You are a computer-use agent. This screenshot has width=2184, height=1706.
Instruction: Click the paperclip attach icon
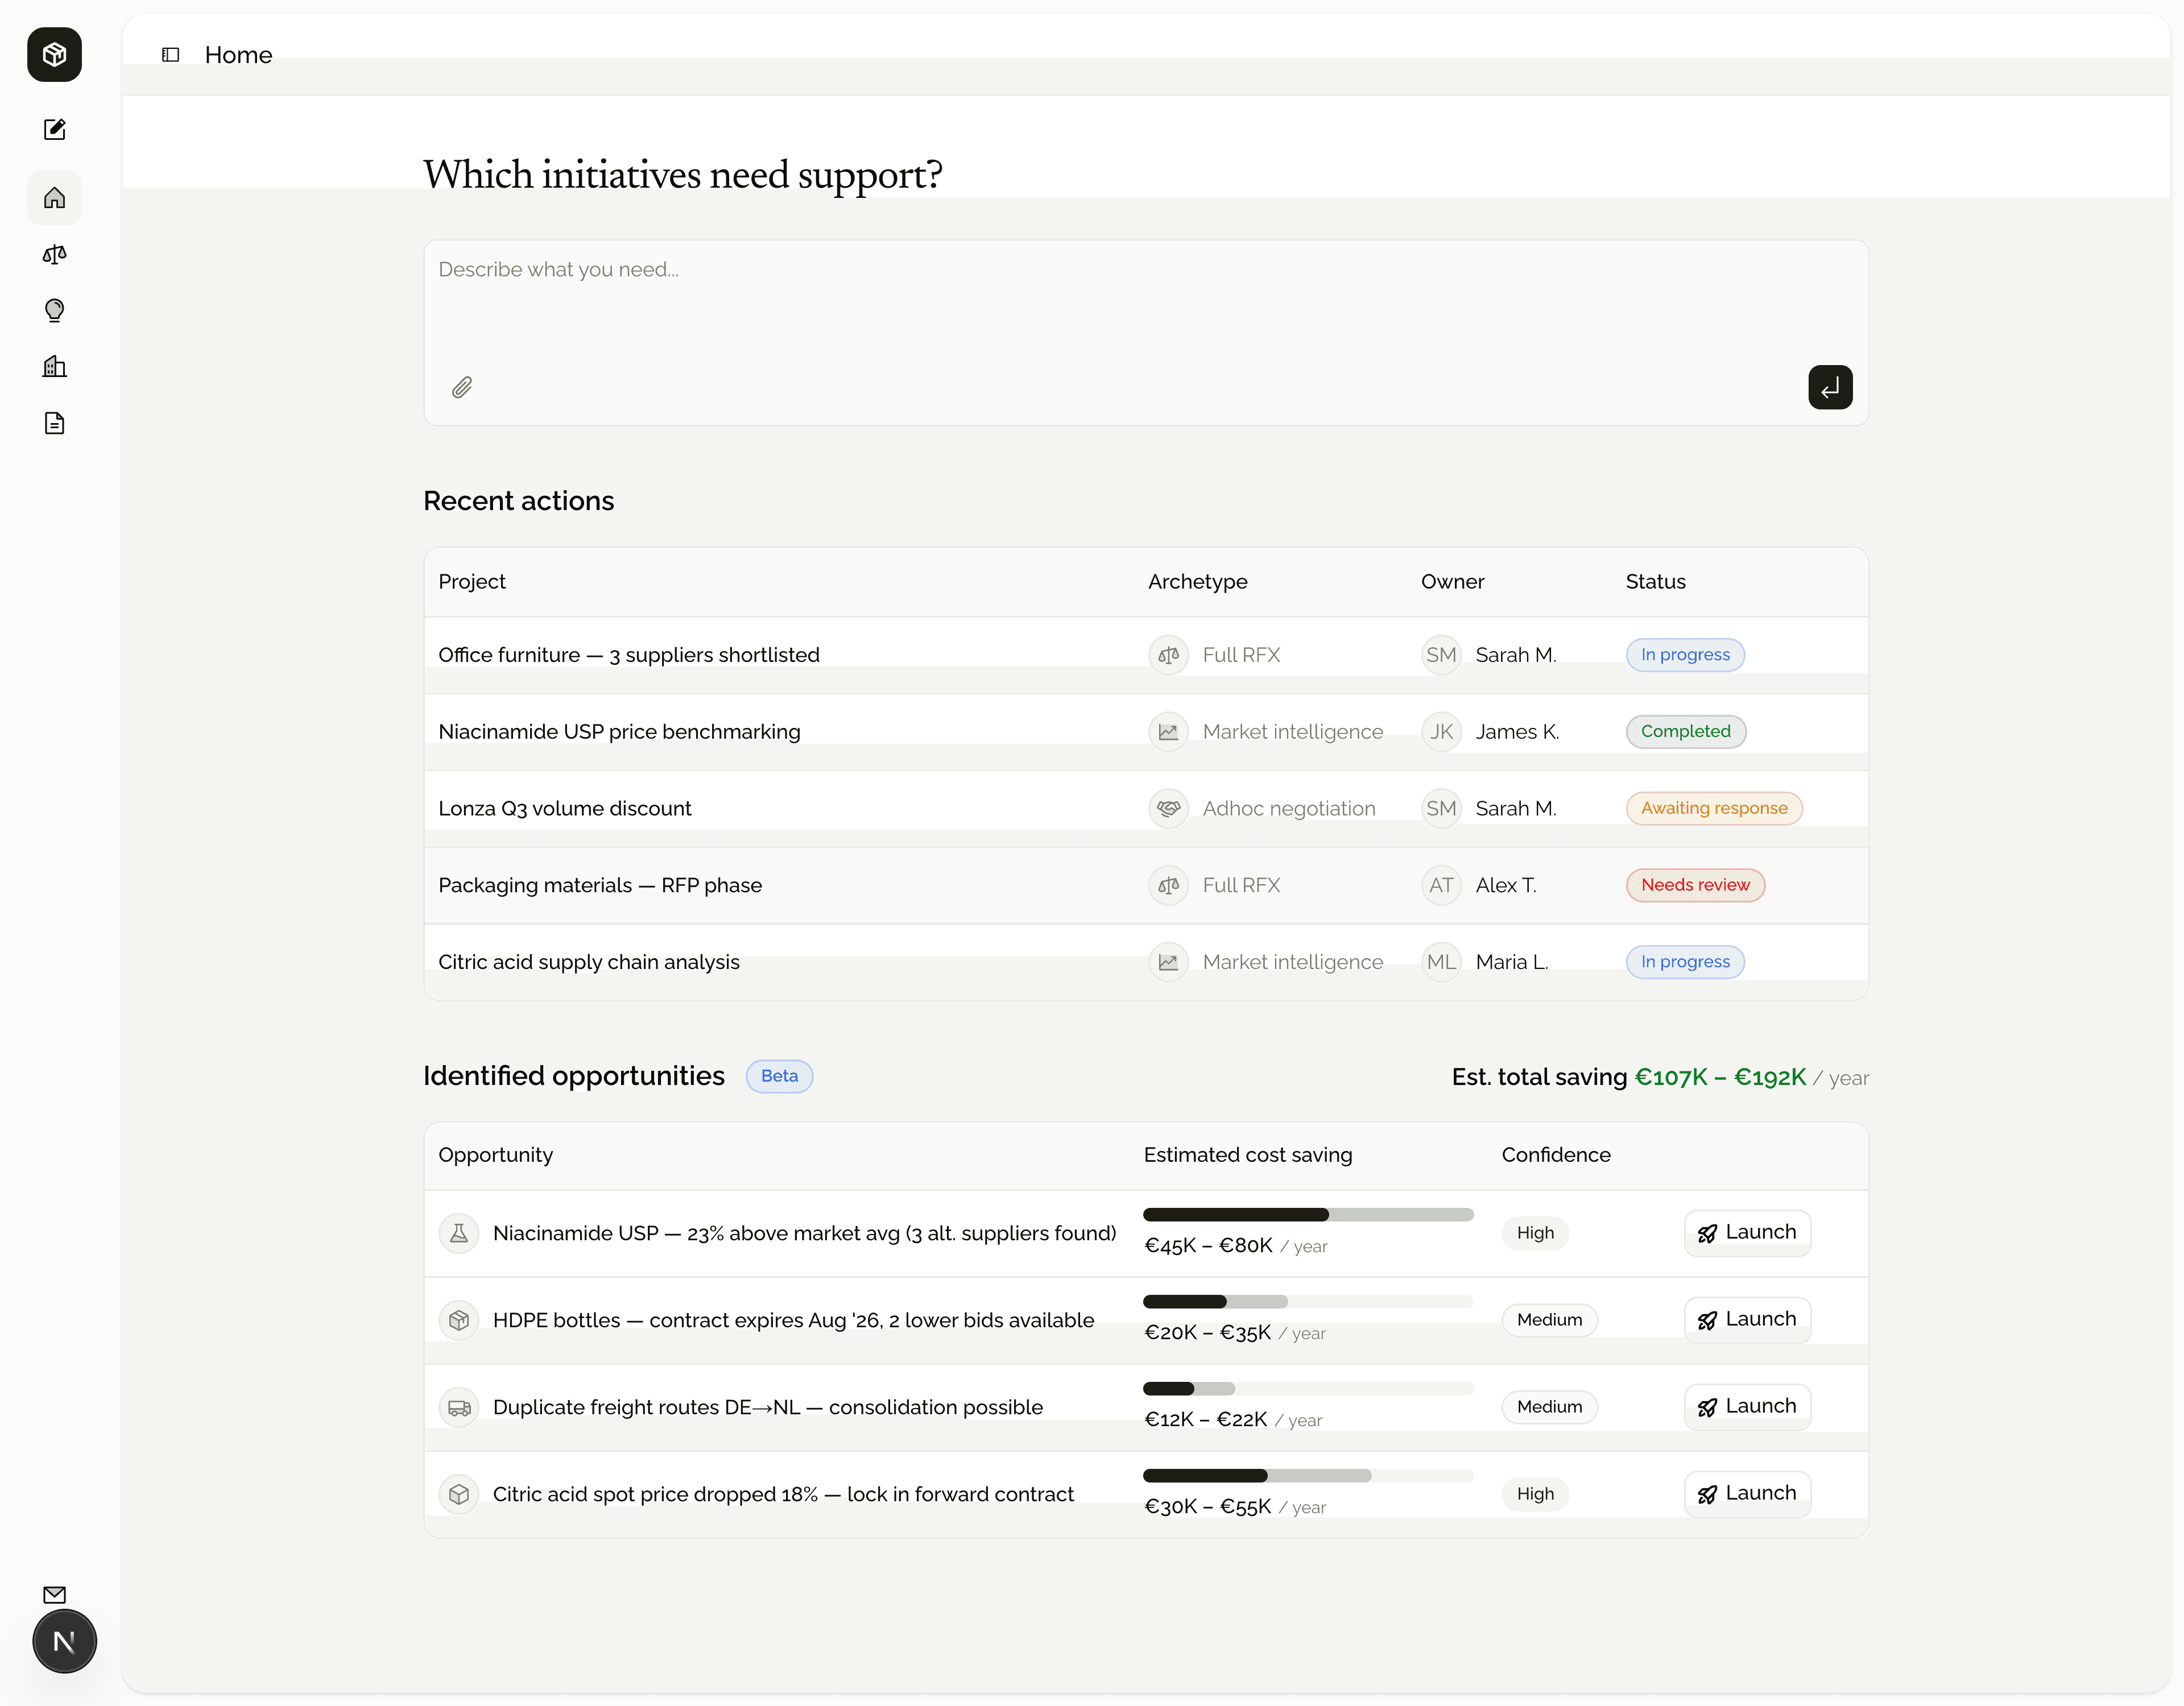tap(461, 387)
